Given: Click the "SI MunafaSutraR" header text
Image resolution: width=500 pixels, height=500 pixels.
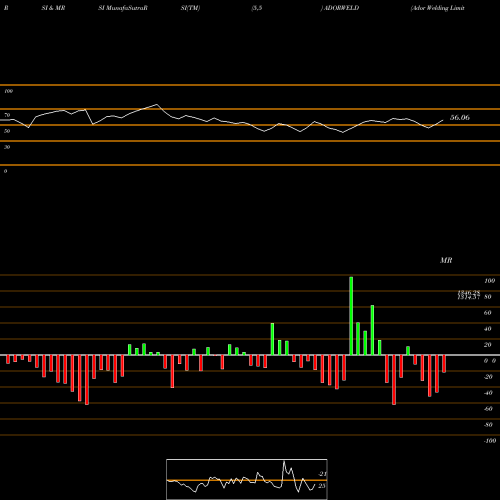Looking at the screenshot, I should pos(123,8).
